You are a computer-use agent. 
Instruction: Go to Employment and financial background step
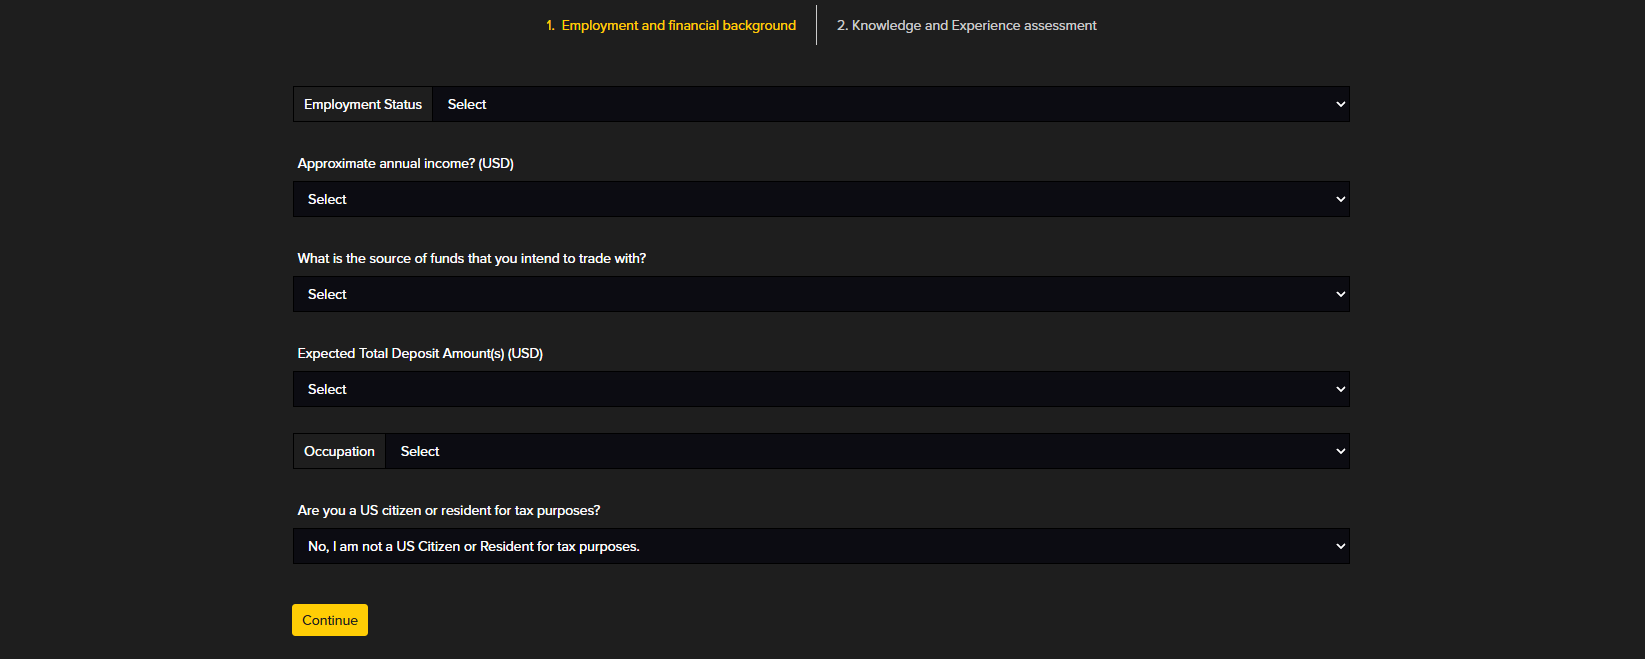[x=671, y=25]
